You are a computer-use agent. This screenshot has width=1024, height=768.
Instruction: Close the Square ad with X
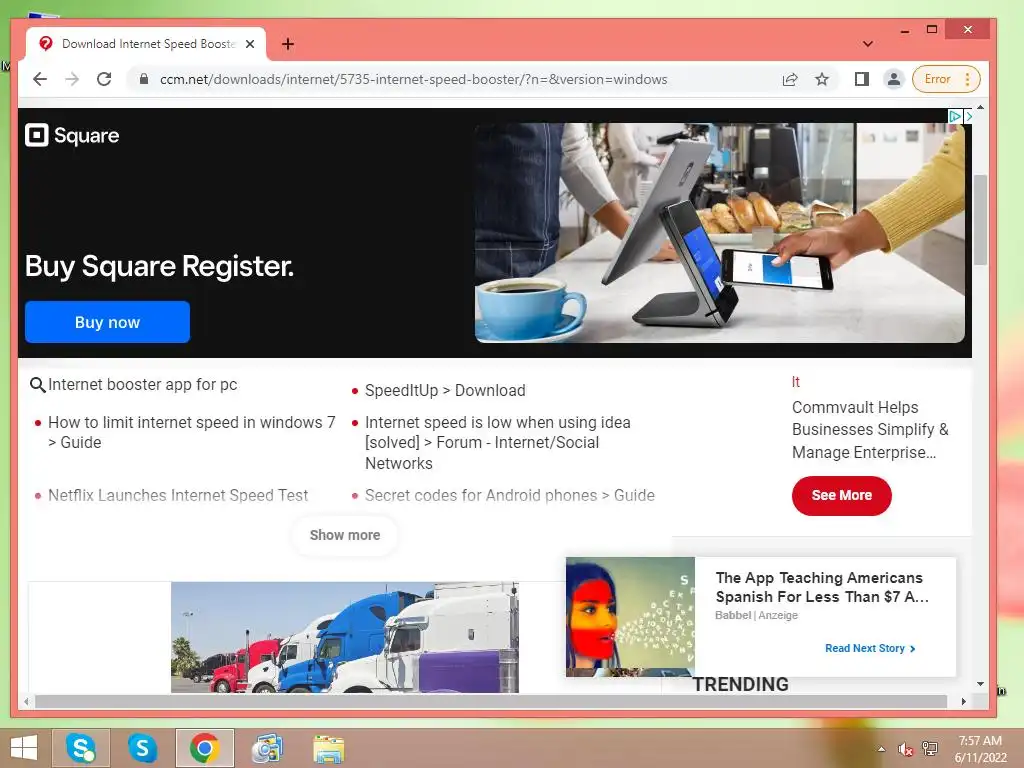pos(968,116)
